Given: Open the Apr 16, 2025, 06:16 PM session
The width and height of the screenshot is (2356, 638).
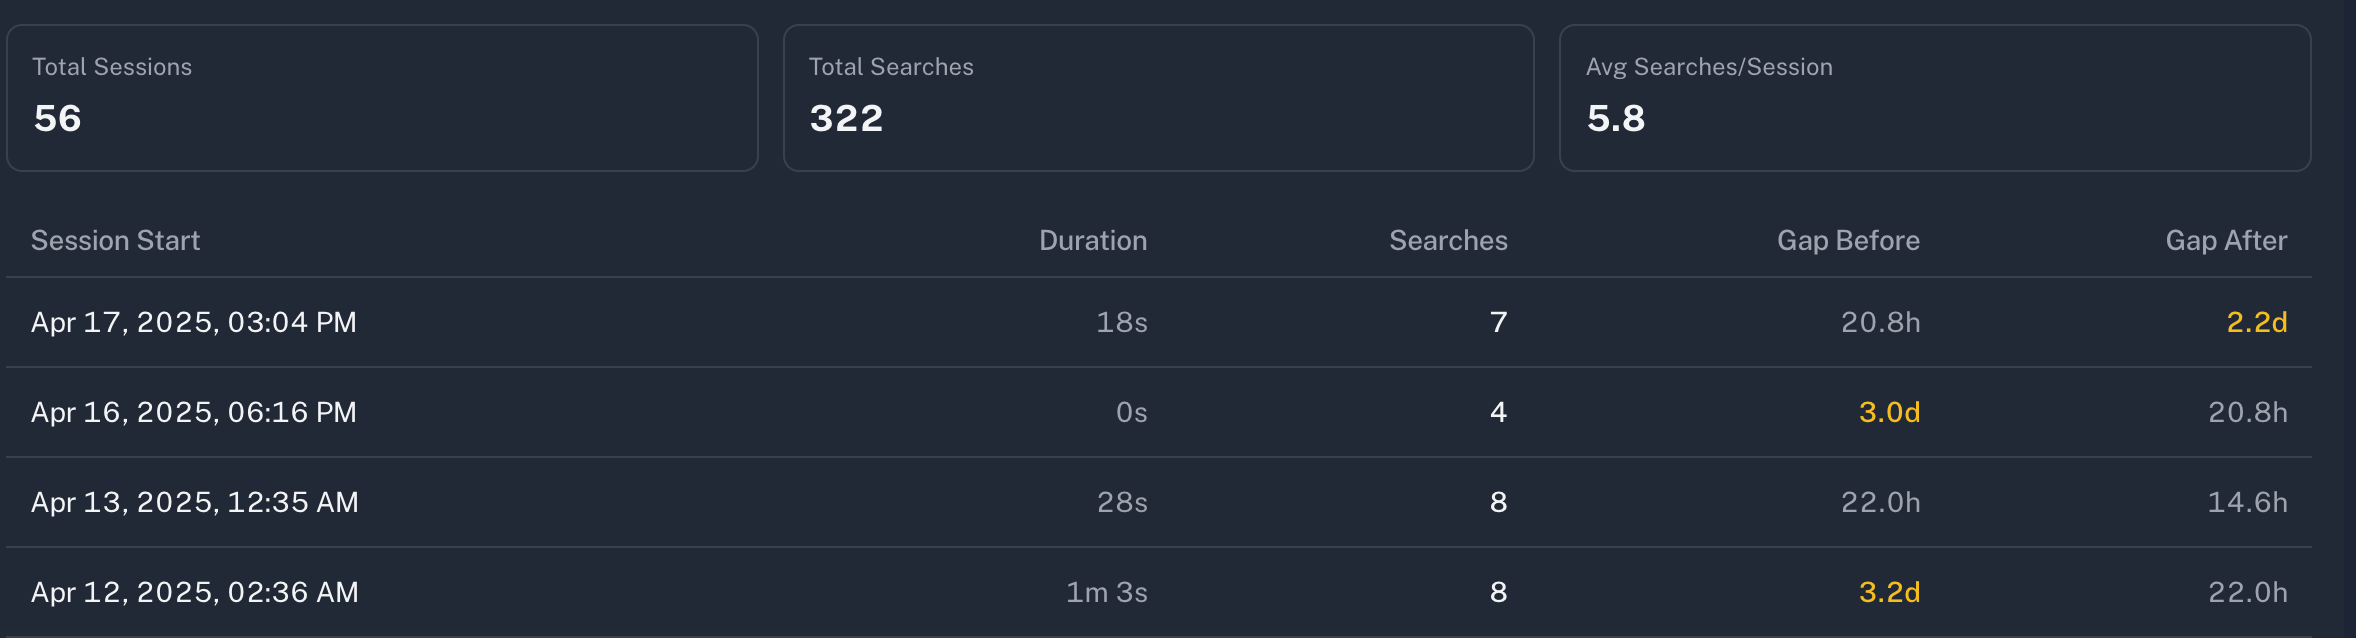Looking at the screenshot, I should 194,413.
